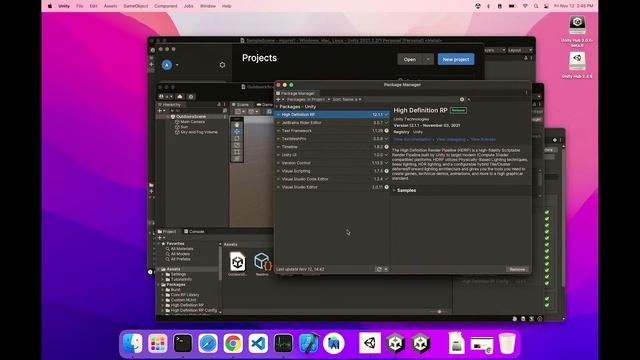Open Safari from the Dock
The width and height of the screenshot is (640, 360).
pyautogui.click(x=208, y=343)
